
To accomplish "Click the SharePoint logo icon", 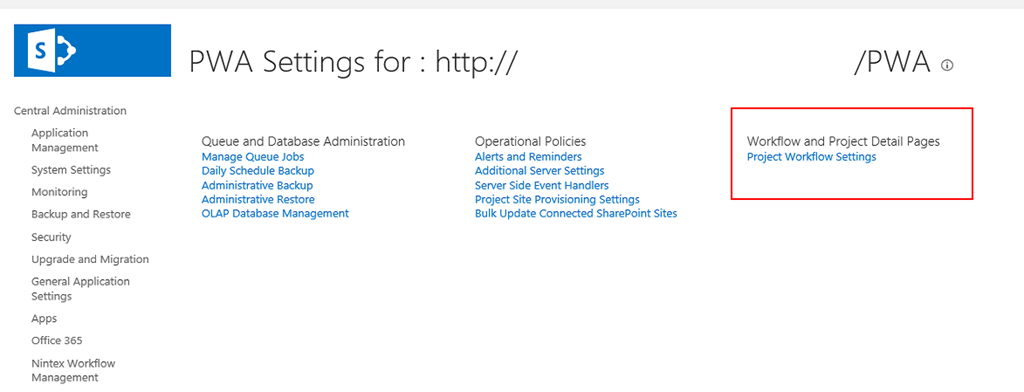I will (92, 50).
